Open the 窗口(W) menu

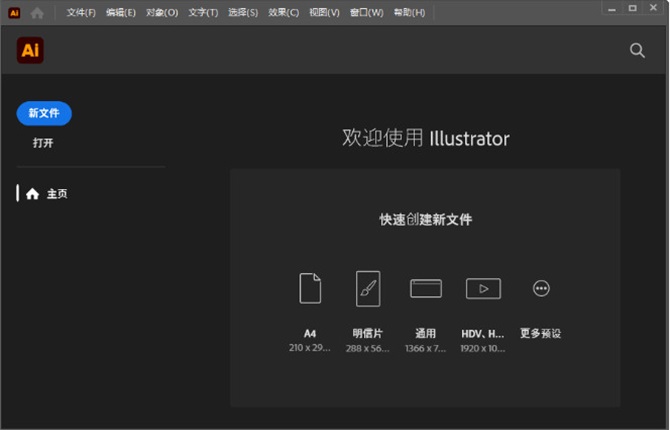(367, 13)
